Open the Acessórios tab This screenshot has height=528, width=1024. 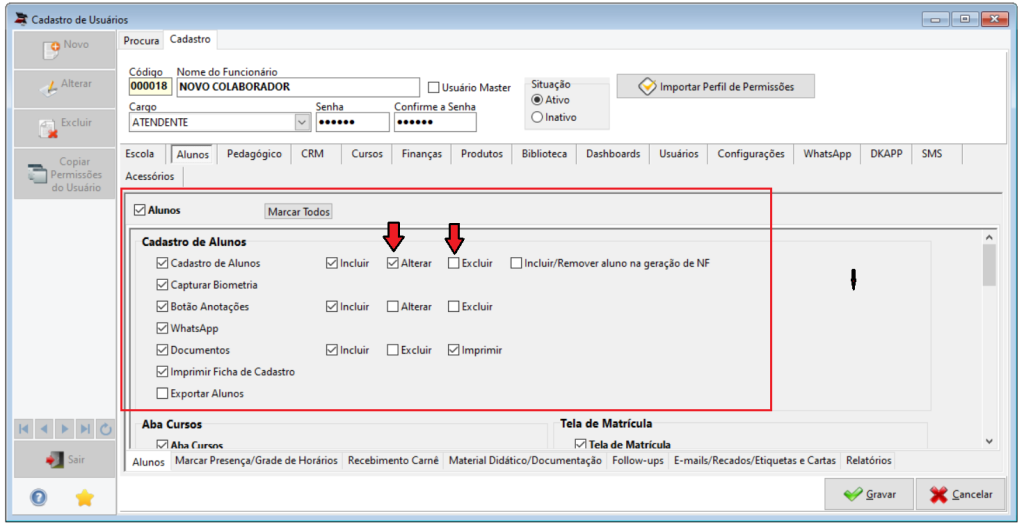point(150,176)
